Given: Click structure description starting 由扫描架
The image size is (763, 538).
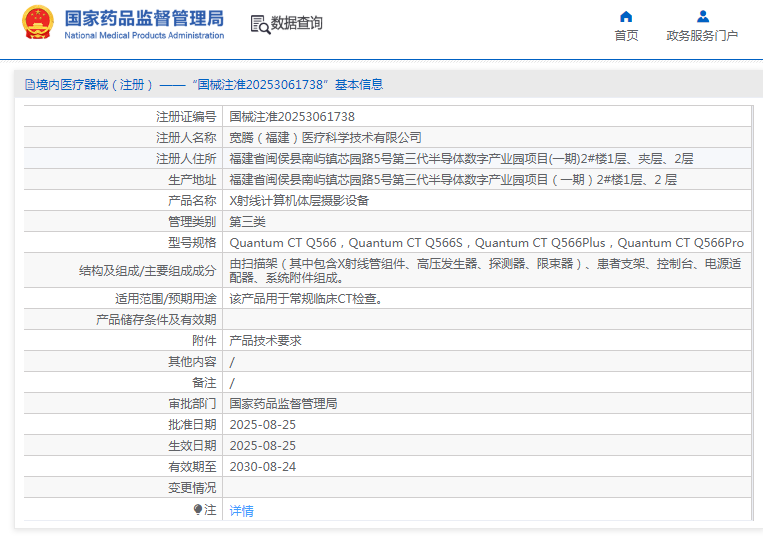Looking at the screenshot, I should tap(485, 270).
